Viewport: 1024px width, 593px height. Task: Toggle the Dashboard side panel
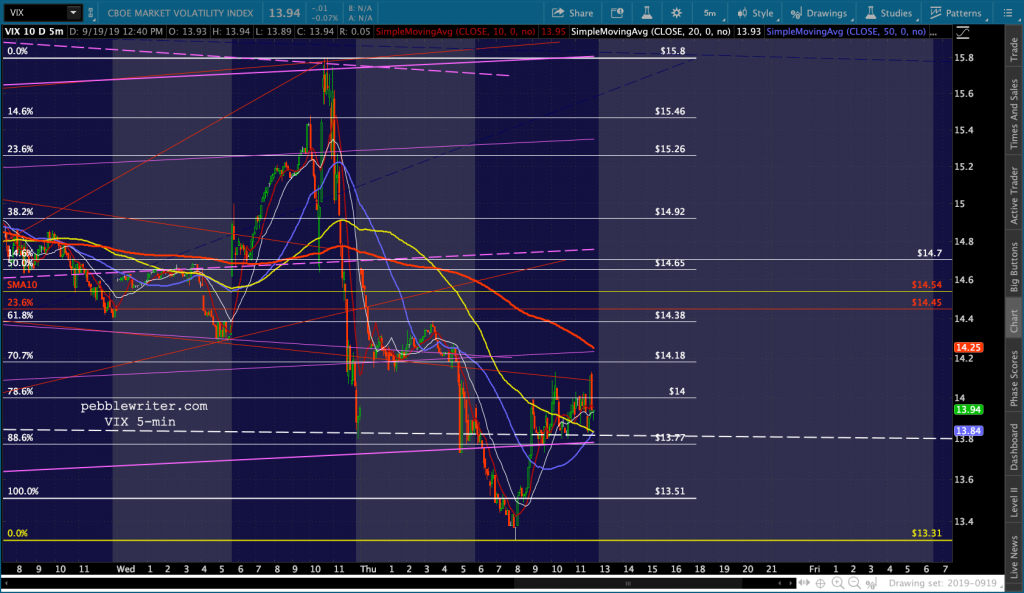pyautogui.click(x=1014, y=447)
